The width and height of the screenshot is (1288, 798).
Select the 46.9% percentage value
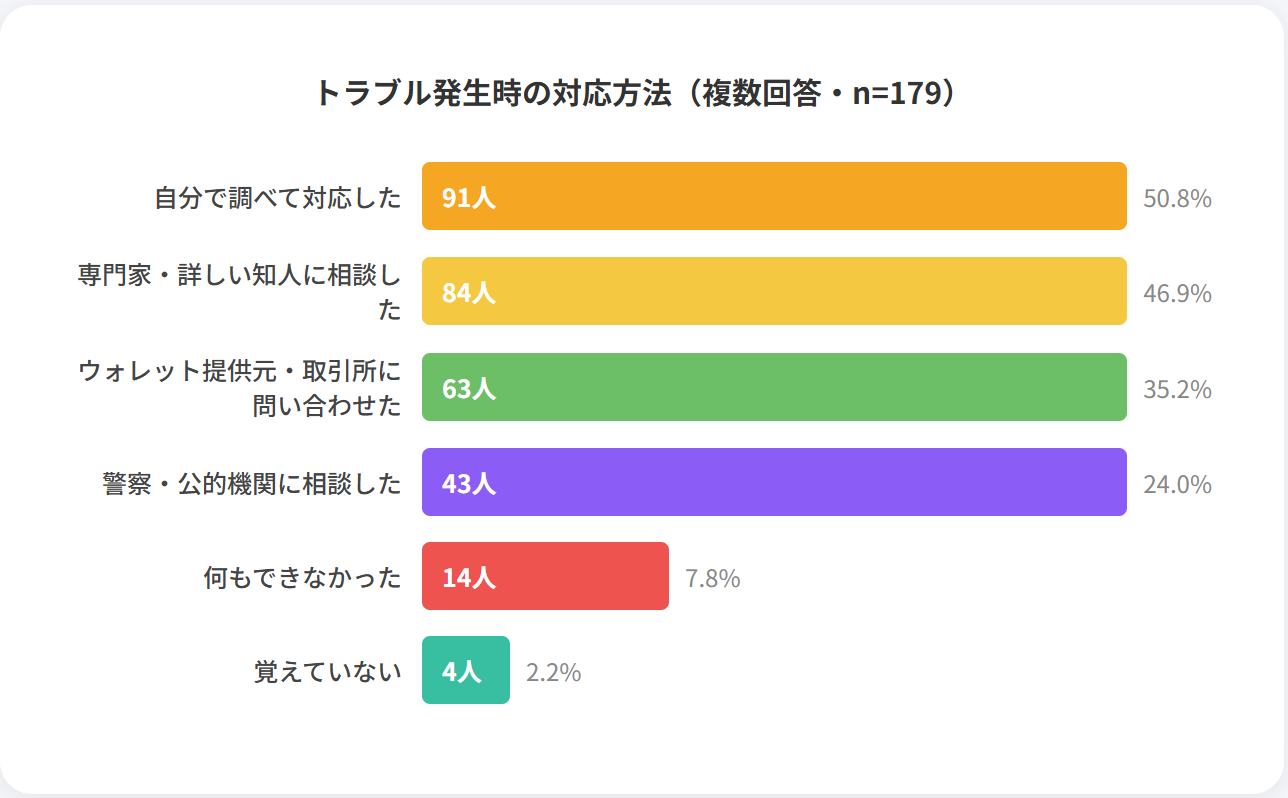(x=1177, y=293)
